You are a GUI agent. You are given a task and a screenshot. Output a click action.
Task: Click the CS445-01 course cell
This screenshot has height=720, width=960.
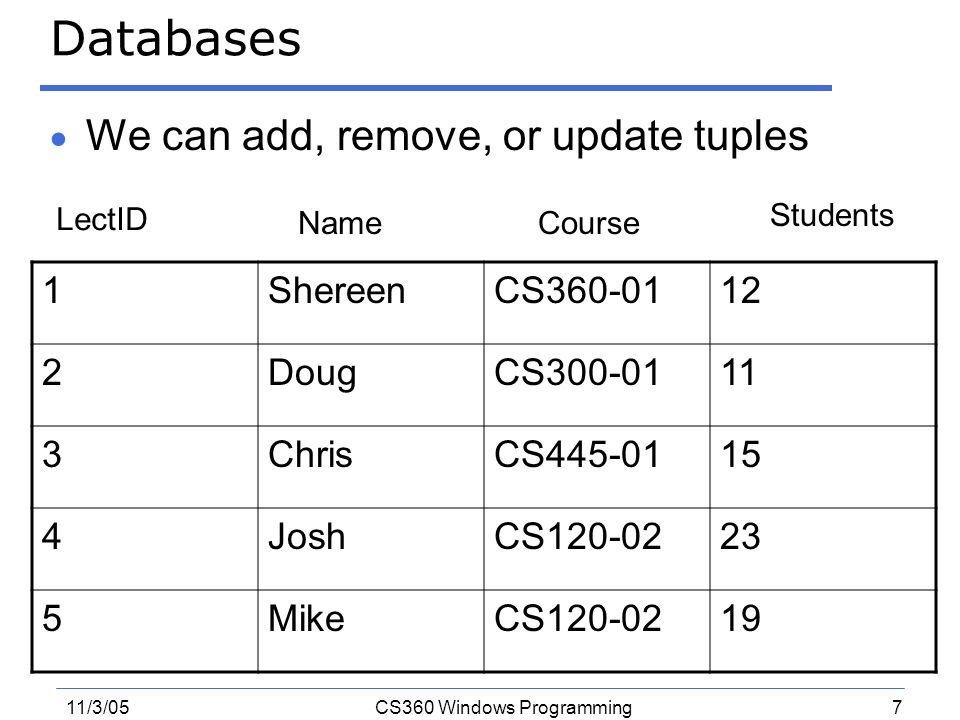coord(597,467)
